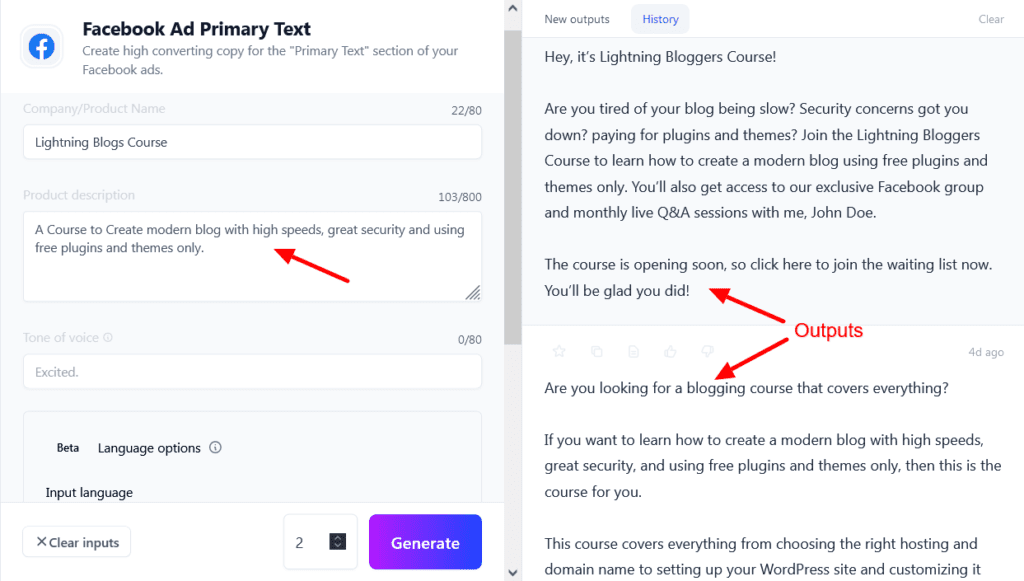1024x581 pixels.
Task: Click the Company/Product Name input field
Action: [252, 143]
